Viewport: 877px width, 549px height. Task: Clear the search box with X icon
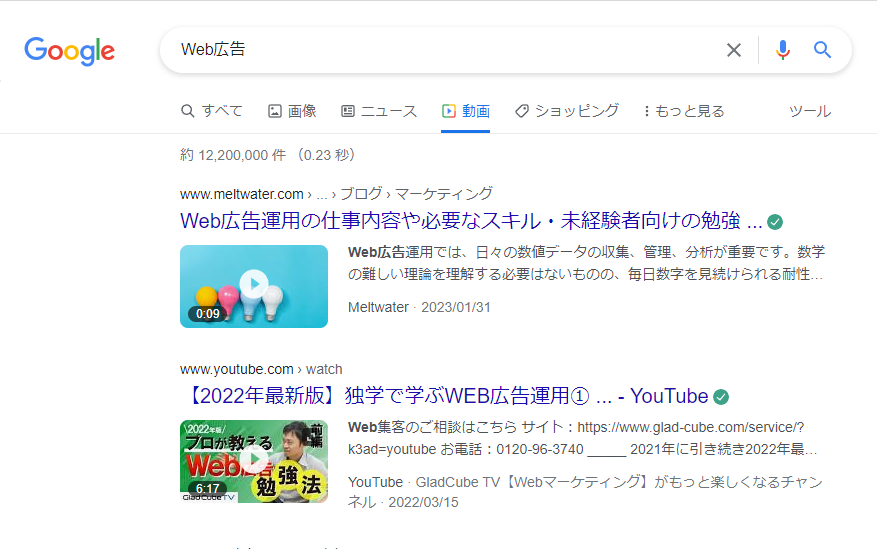pos(734,50)
